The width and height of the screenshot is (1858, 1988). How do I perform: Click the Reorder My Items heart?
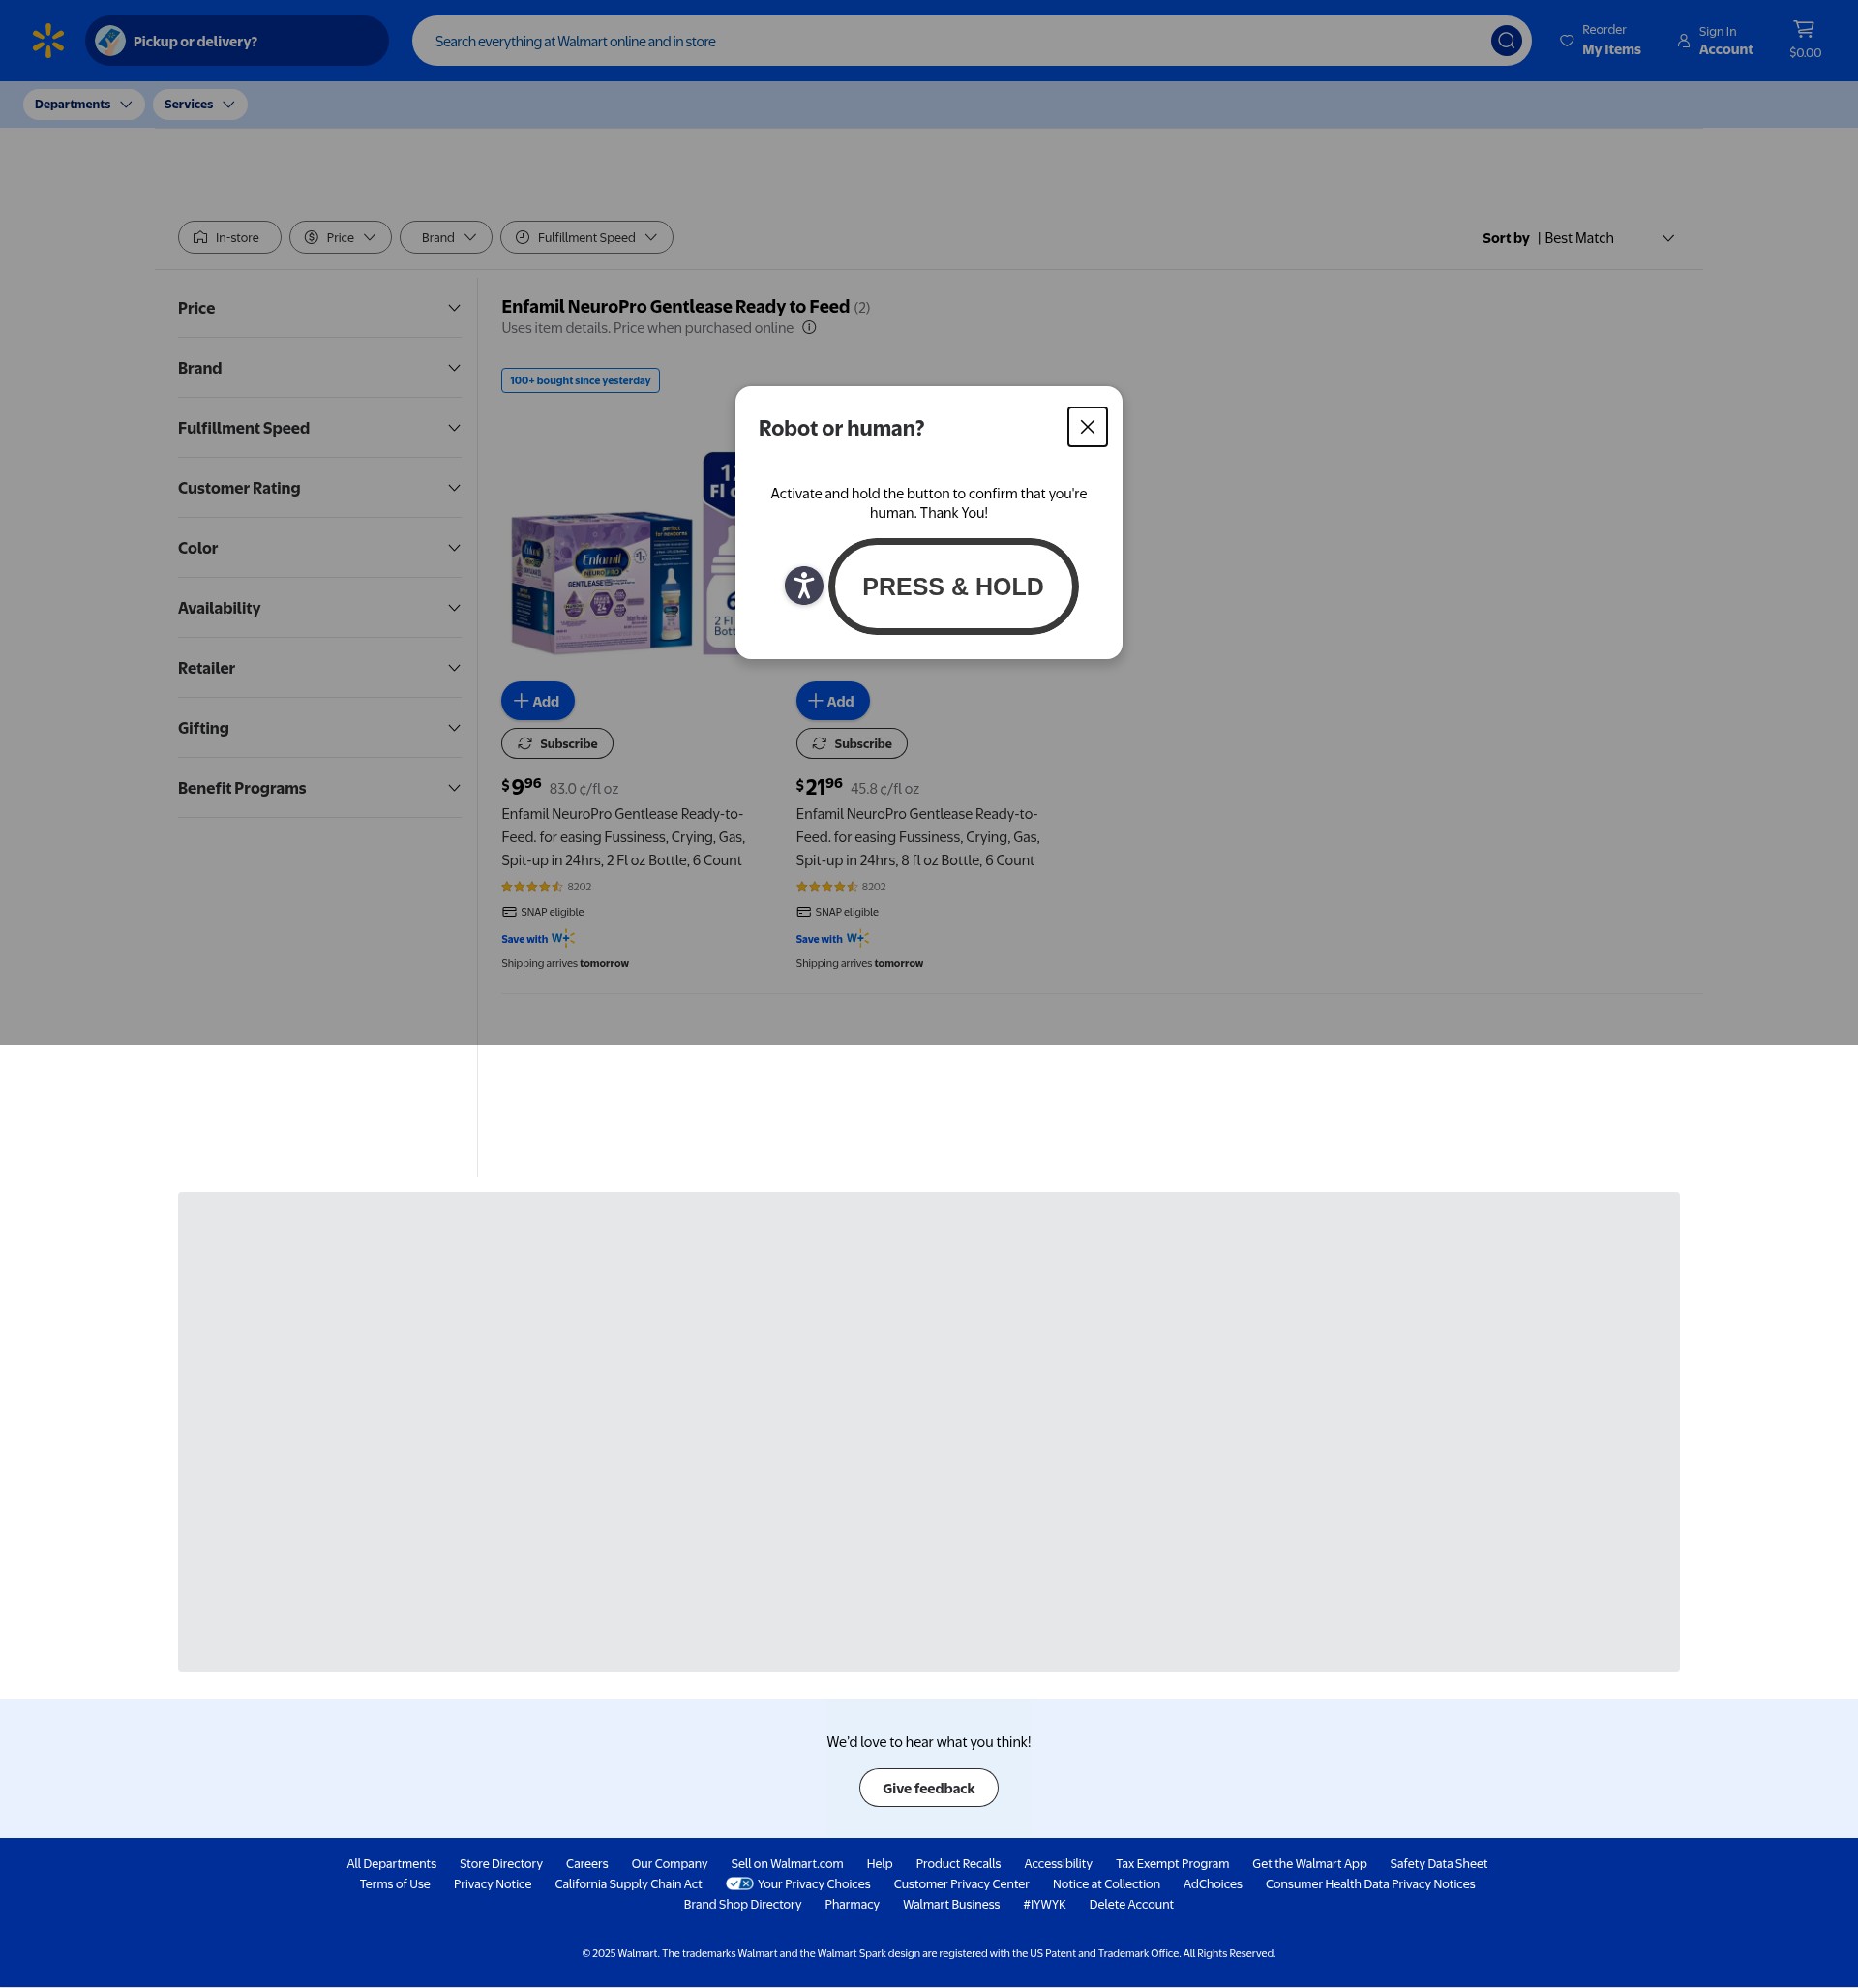[x=1566, y=41]
